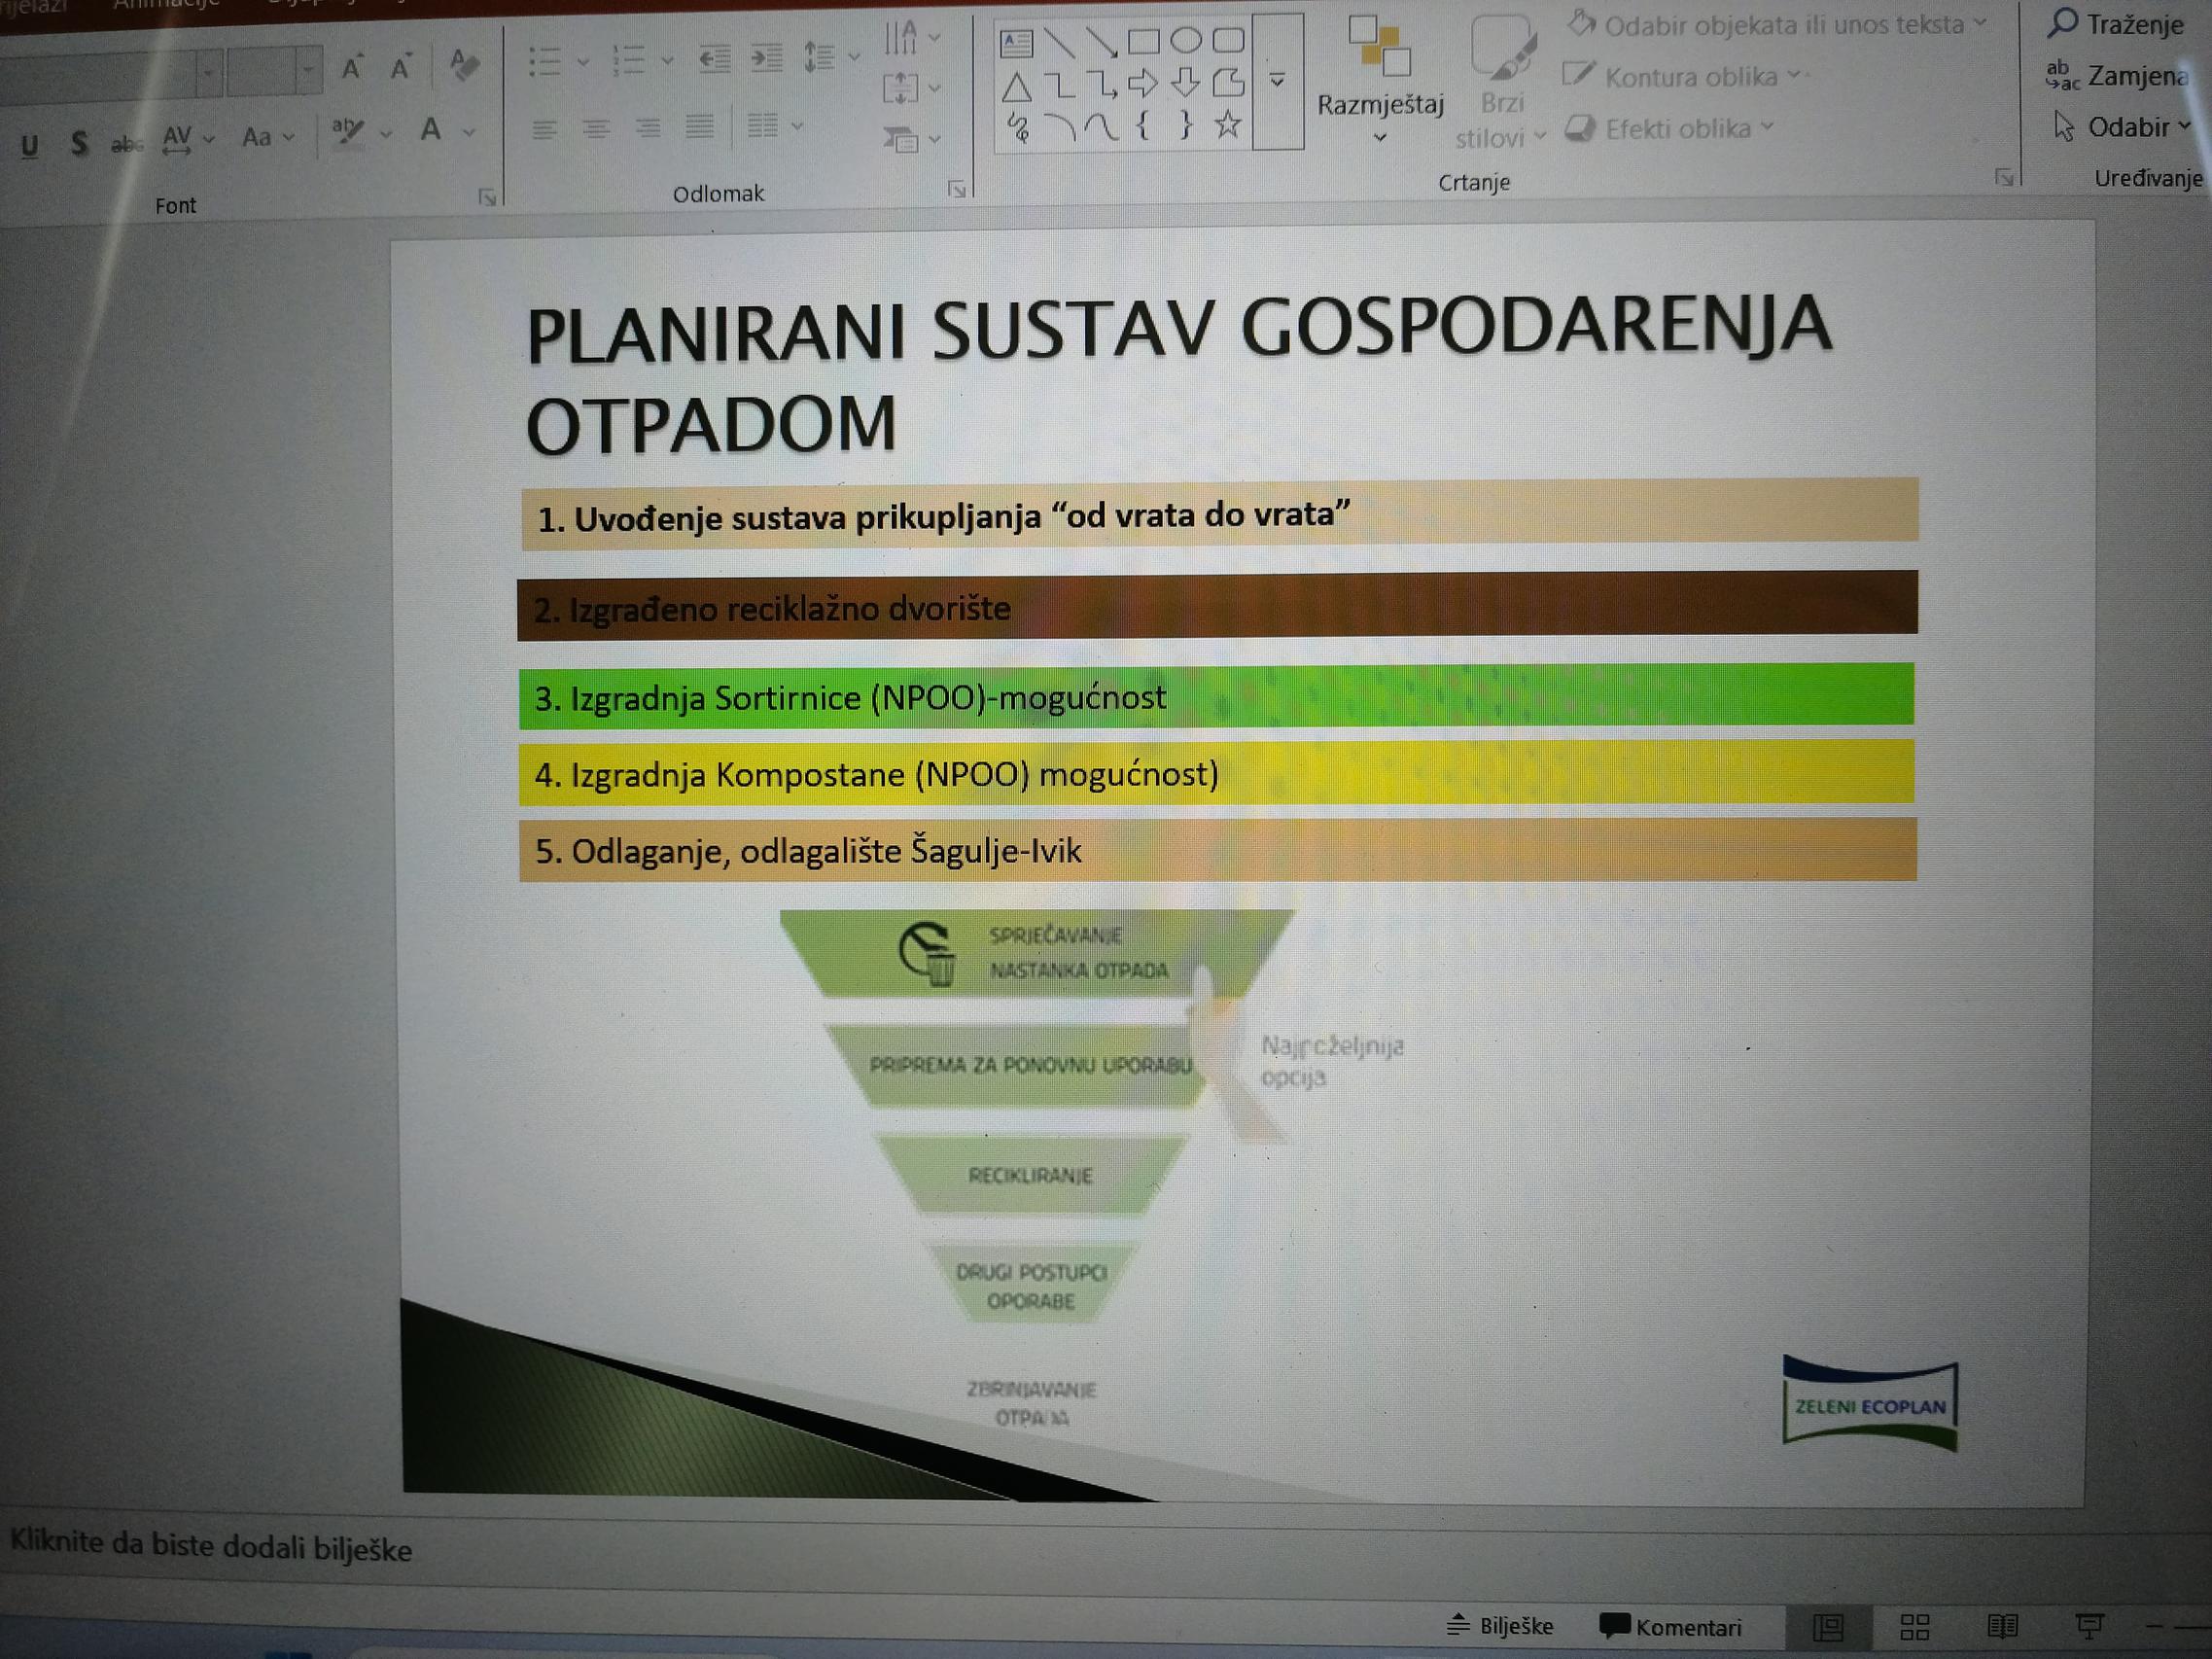Viewport: 2212px width, 1659px height.
Task: Toggle strikethrough abc formatting
Action: click(126, 145)
